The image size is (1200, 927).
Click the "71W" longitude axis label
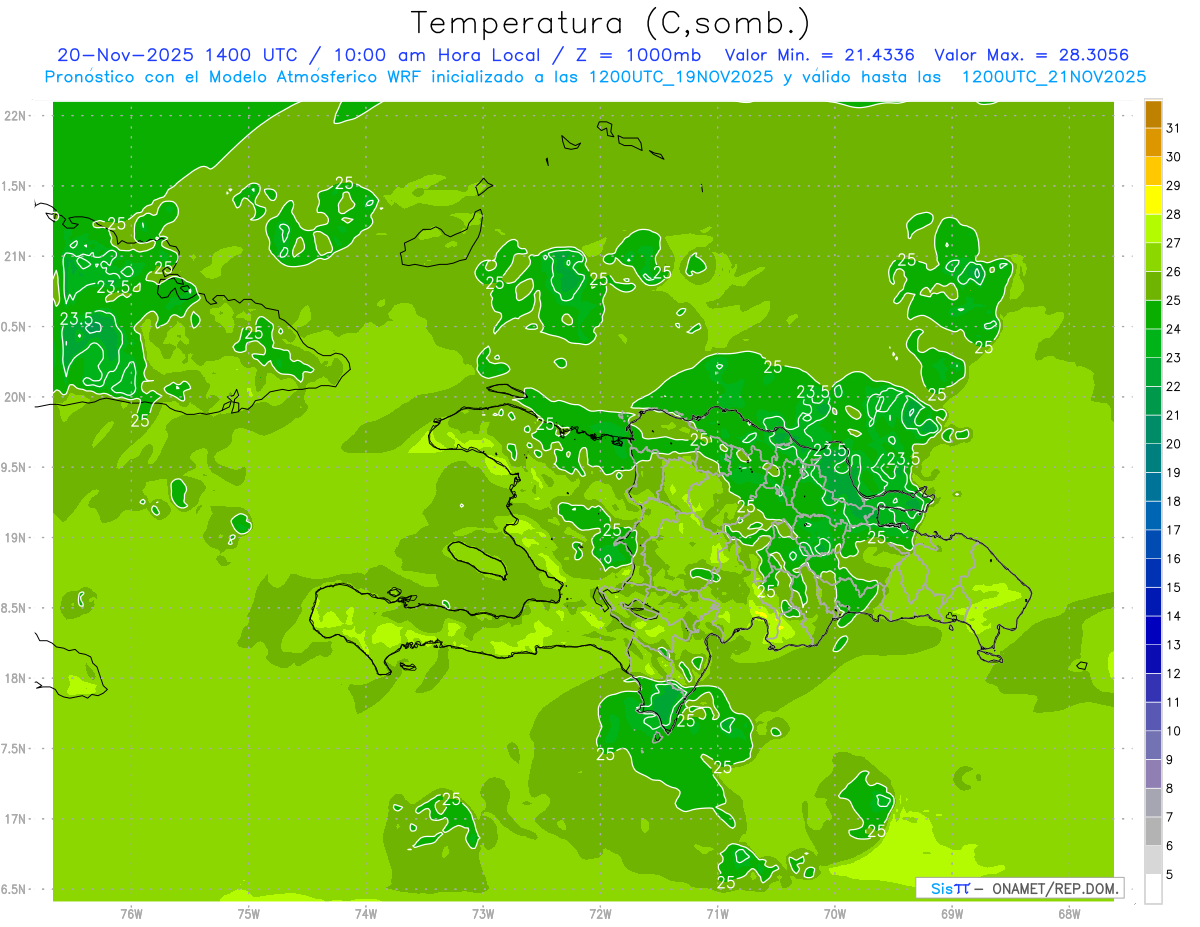717,914
